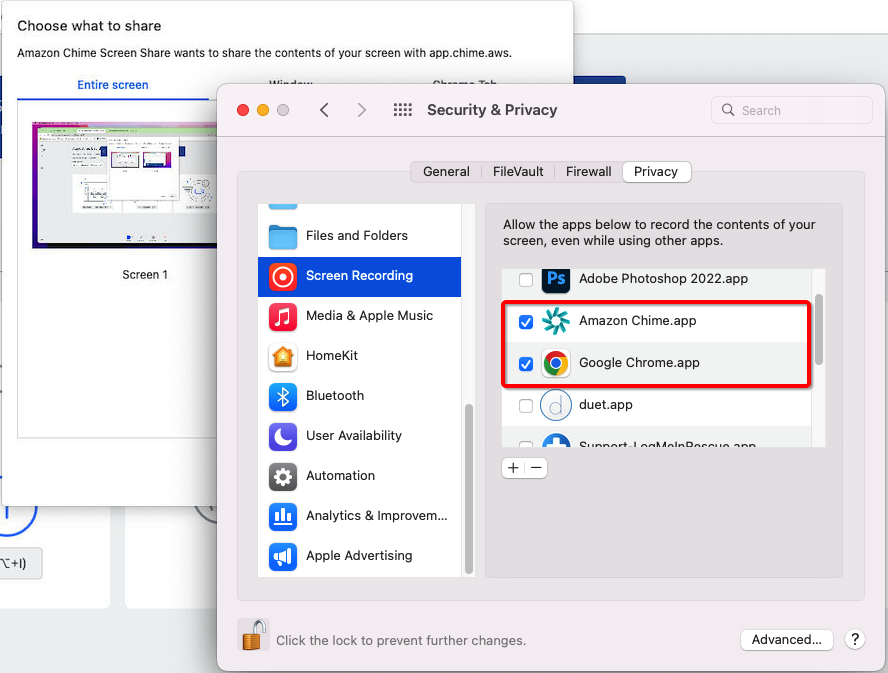
Task: Click the User Availability moon icon
Action: (283, 437)
